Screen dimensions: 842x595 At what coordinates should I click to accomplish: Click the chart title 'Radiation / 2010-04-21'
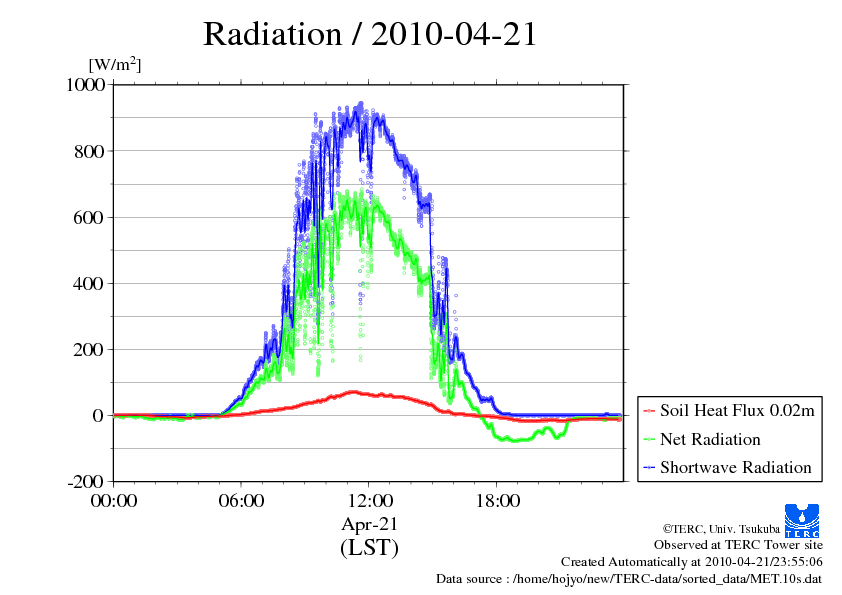pyautogui.click(x=370, y=34)
